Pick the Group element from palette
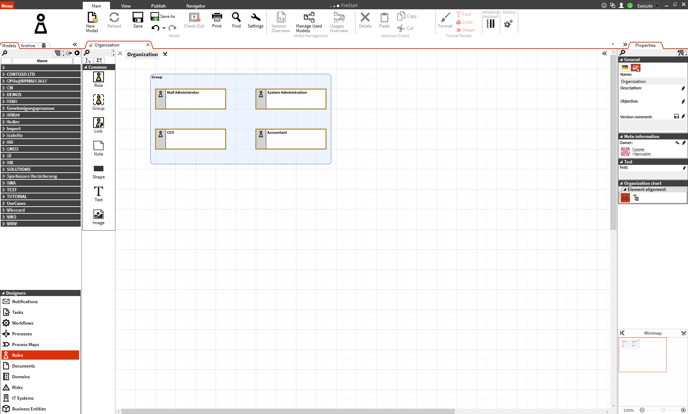 pos(98,102)
